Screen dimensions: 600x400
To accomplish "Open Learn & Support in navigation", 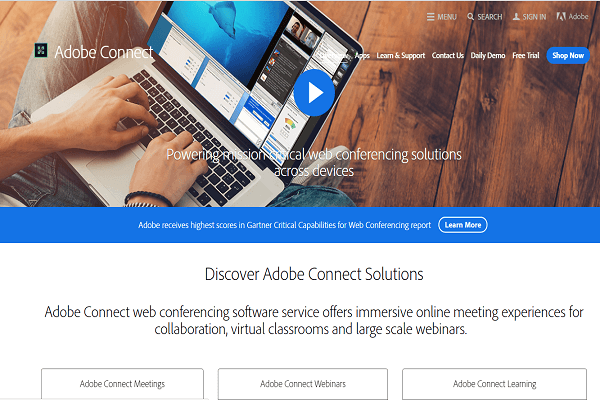I will 401,56.
